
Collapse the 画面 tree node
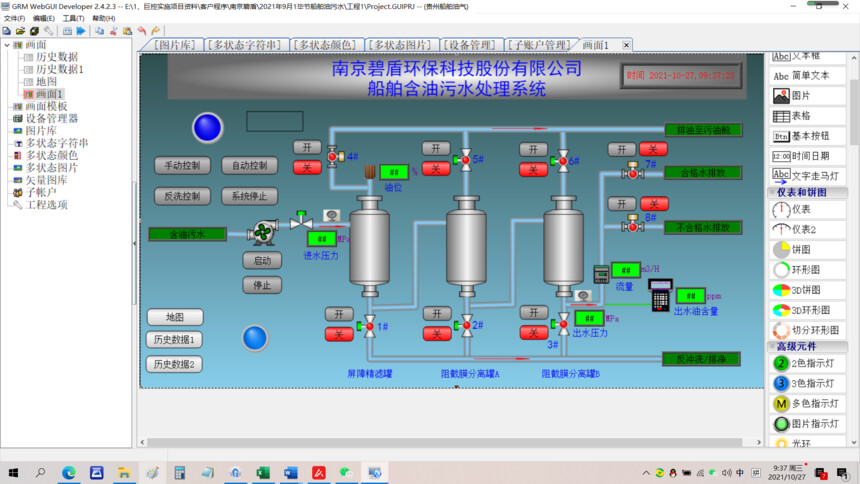coord(7,45)
